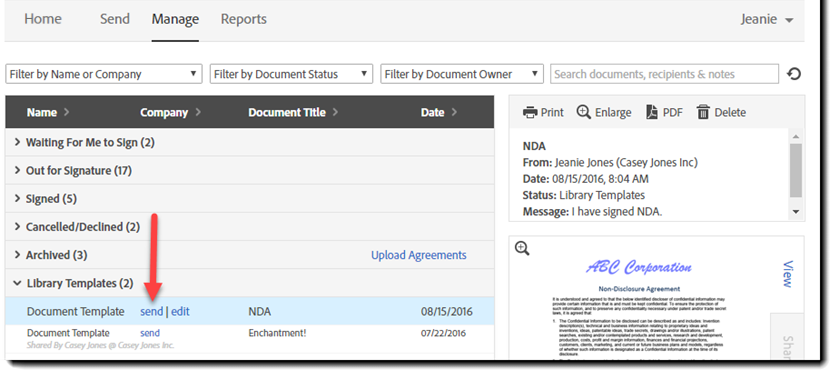Click the View side tab on preview
This screenshot has height=370, width=830.
coord(787,274)
